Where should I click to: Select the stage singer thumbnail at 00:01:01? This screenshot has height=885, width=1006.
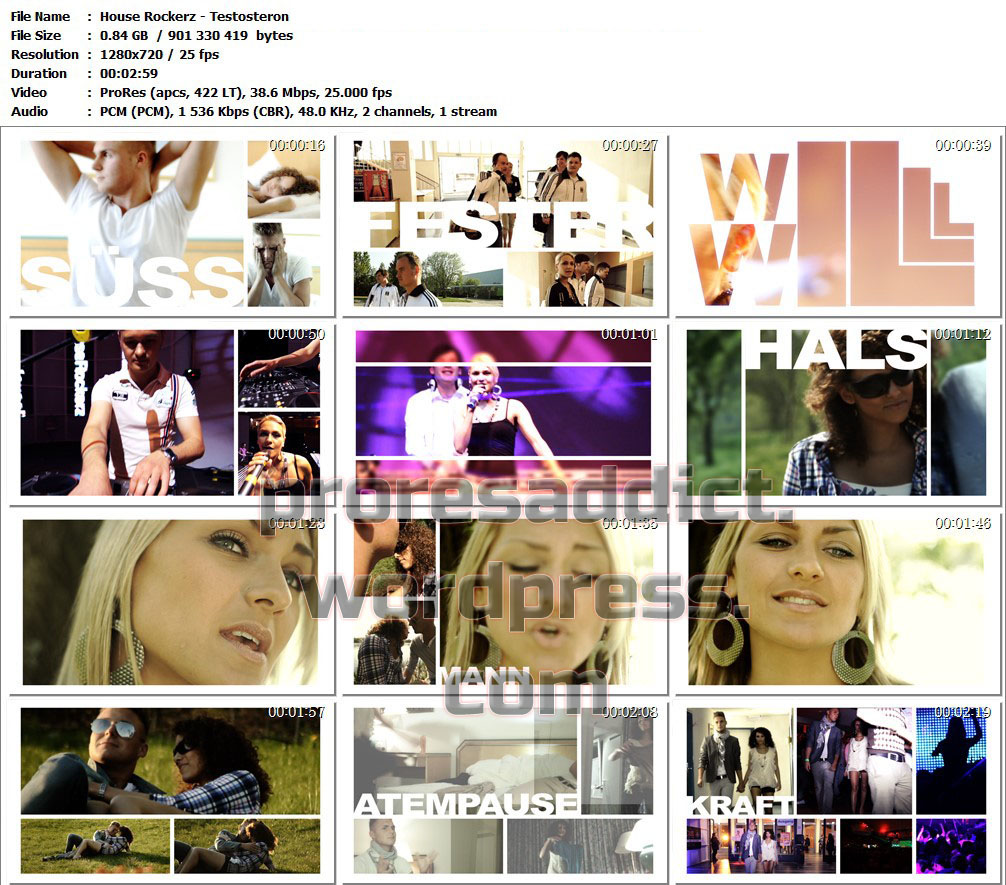pos(503,412)
